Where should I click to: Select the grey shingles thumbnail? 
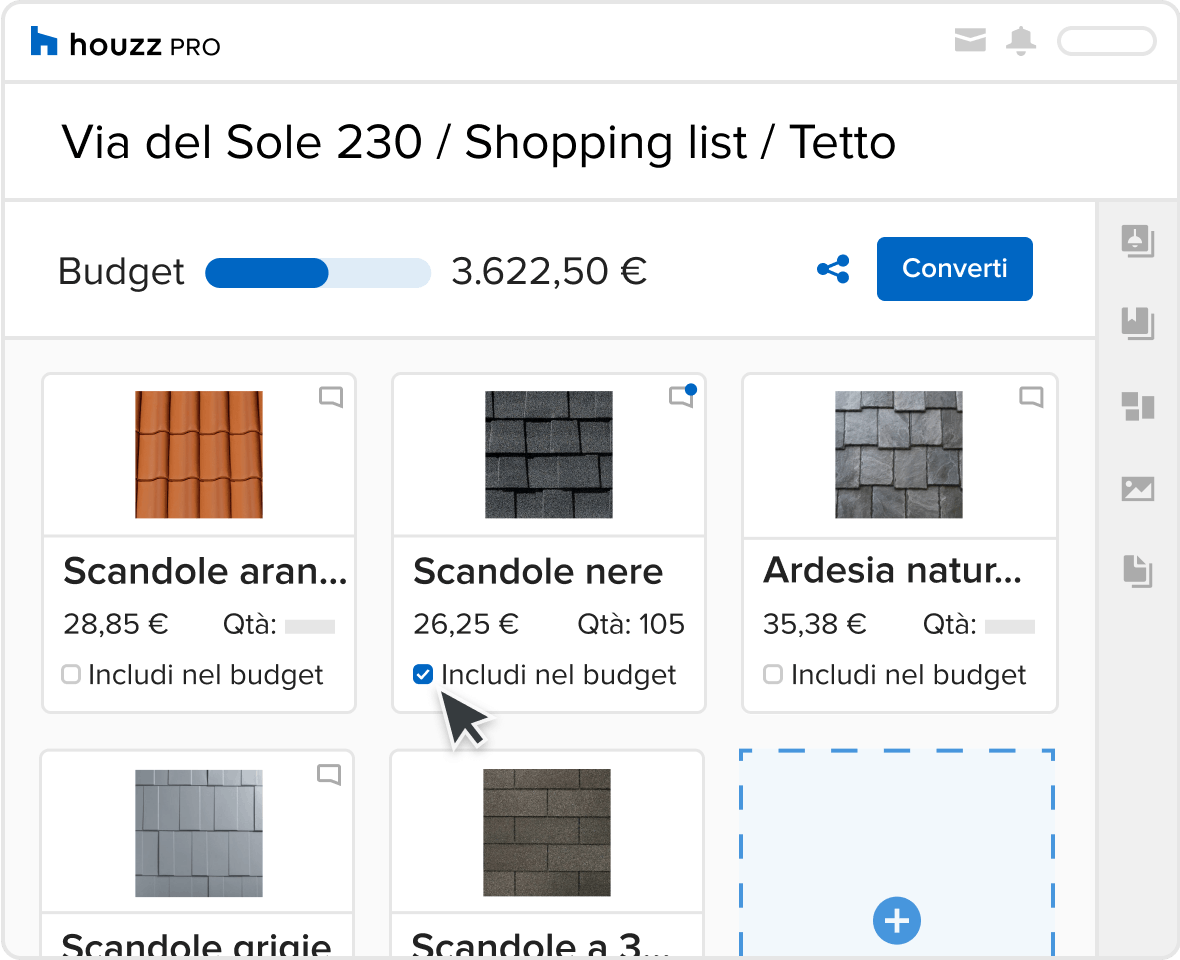coord(199,833)
